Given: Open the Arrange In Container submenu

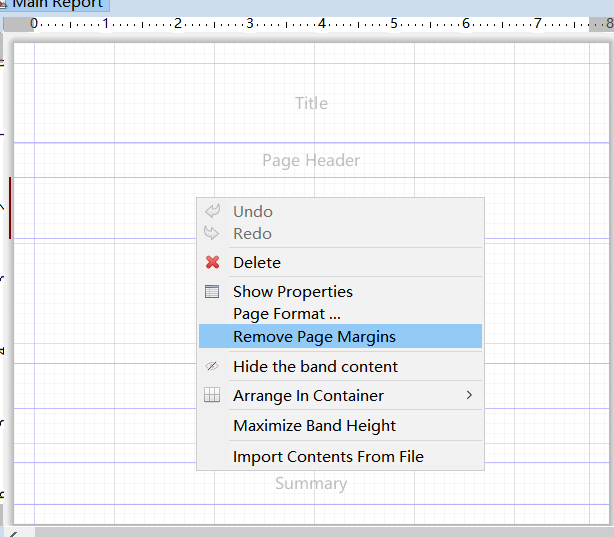Looking at the screenshot, I should pyautogui.click(x=340, y=396).
